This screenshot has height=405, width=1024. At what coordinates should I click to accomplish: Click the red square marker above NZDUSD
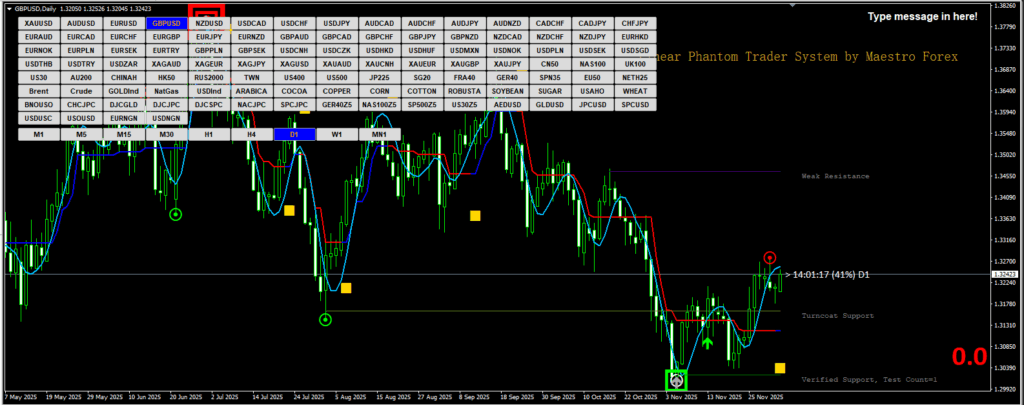208,11
